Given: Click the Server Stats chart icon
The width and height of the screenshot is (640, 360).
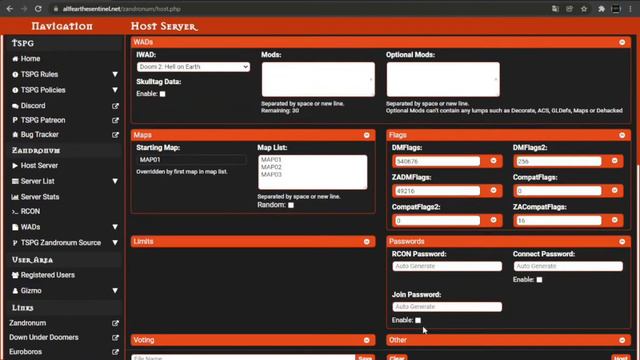Looking at the screenshot, I should click(15, 197).
